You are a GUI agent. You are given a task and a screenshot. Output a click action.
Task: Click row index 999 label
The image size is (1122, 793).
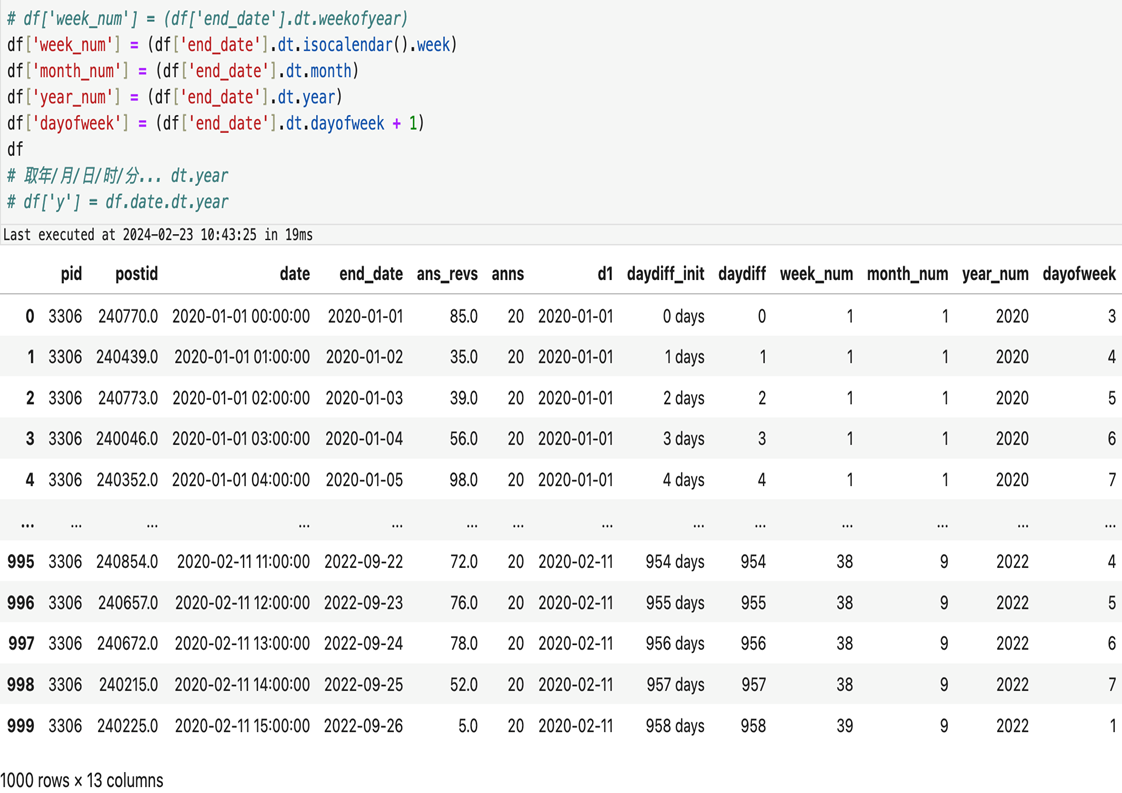point(21,726)
